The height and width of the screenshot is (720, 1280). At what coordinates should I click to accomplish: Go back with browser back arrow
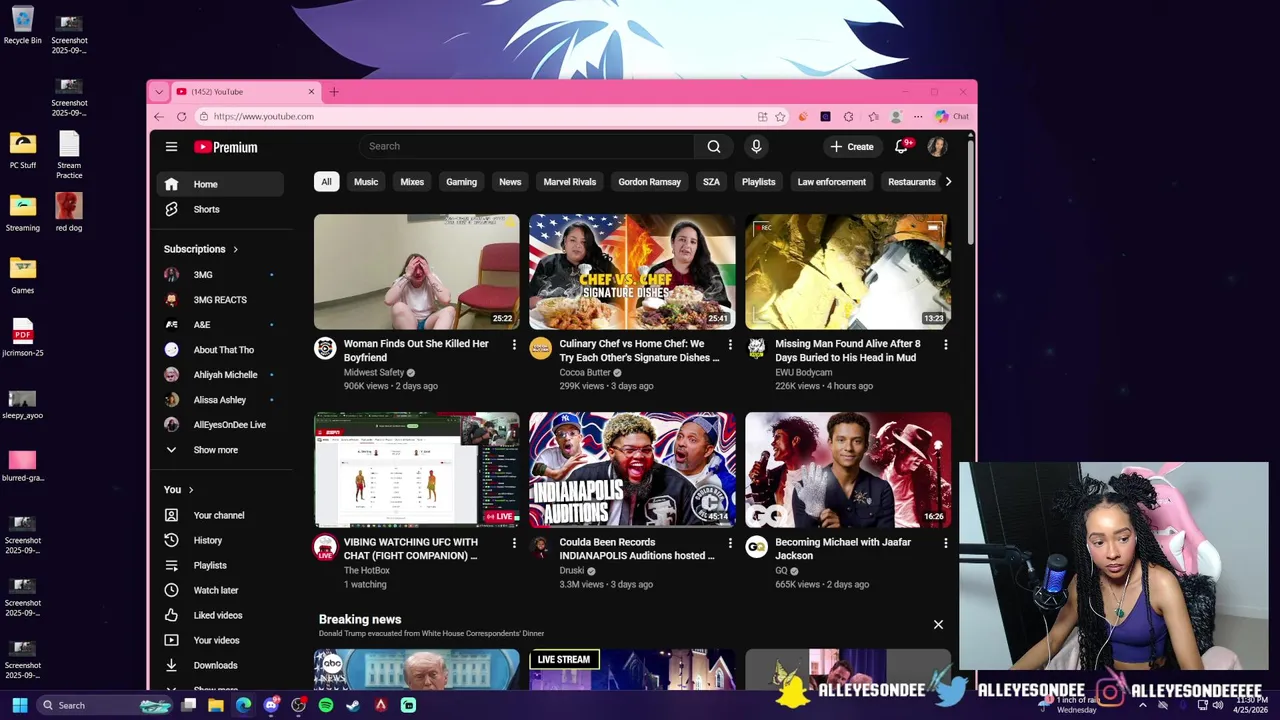159,116
